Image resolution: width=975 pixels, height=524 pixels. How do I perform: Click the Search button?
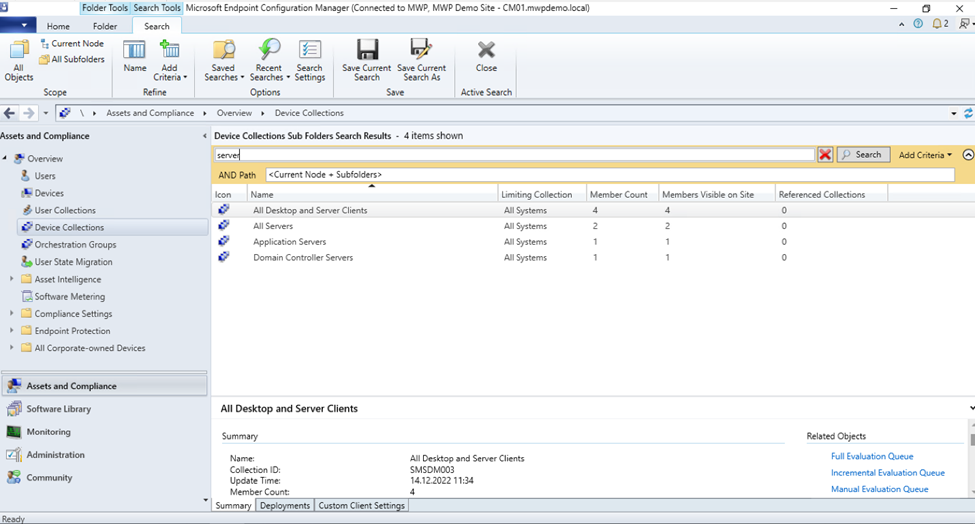pyautogui.click(x=863, y=155)
